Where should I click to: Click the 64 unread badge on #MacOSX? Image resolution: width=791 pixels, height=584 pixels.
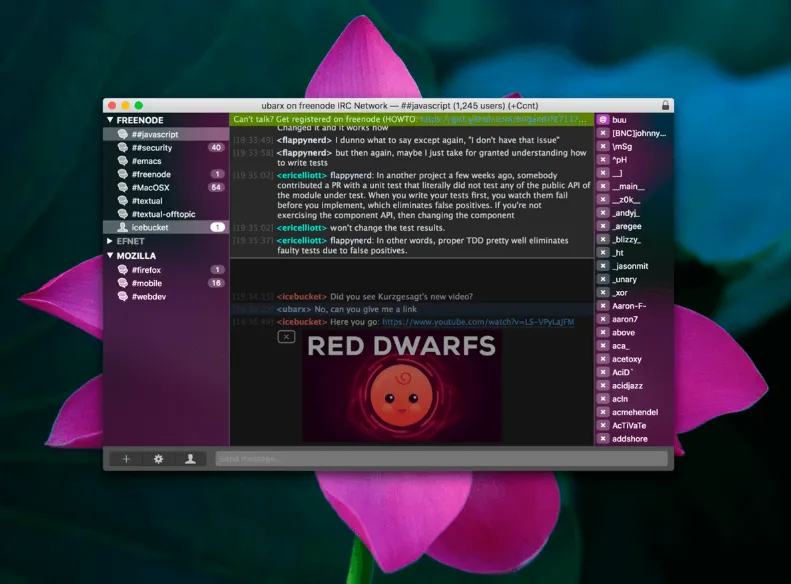pyautogui.click(x=216, y=187)
